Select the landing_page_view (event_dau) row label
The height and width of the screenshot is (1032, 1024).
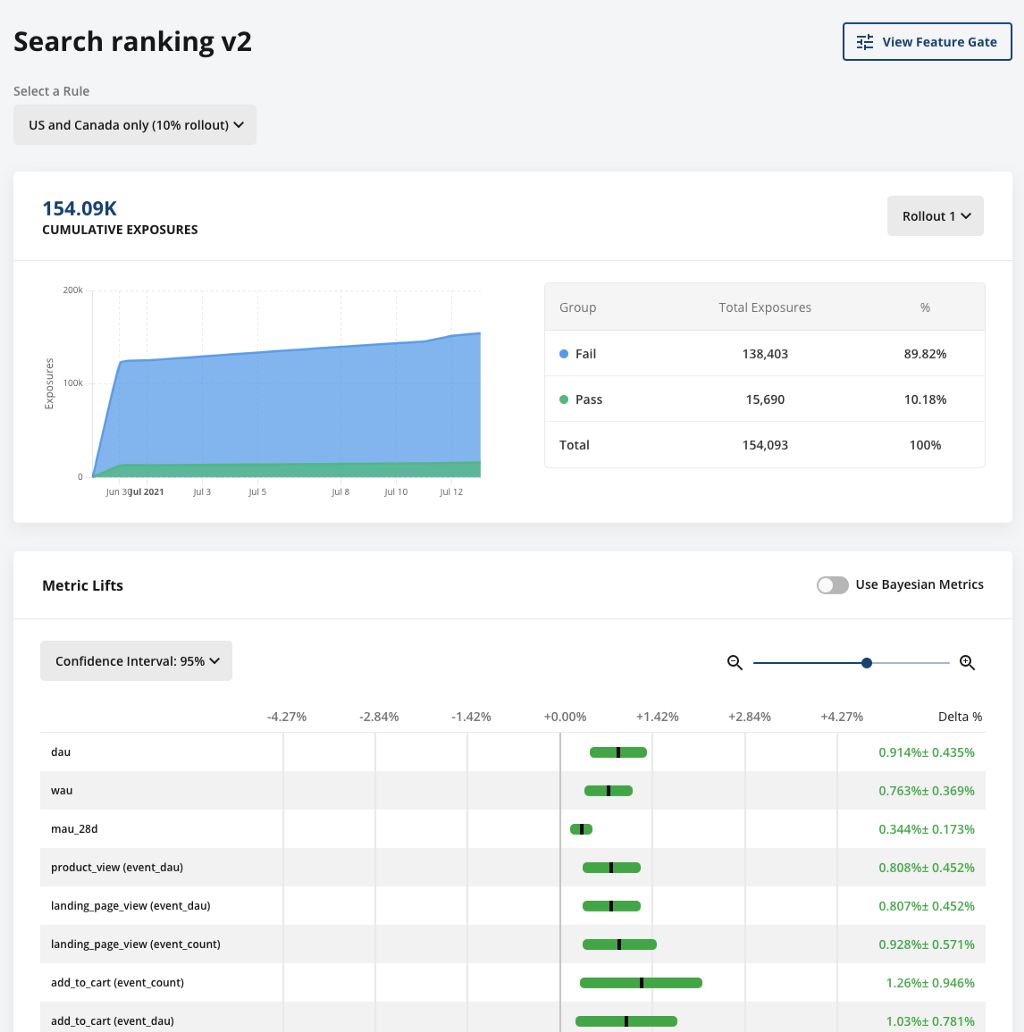click(x=131, y=906)
